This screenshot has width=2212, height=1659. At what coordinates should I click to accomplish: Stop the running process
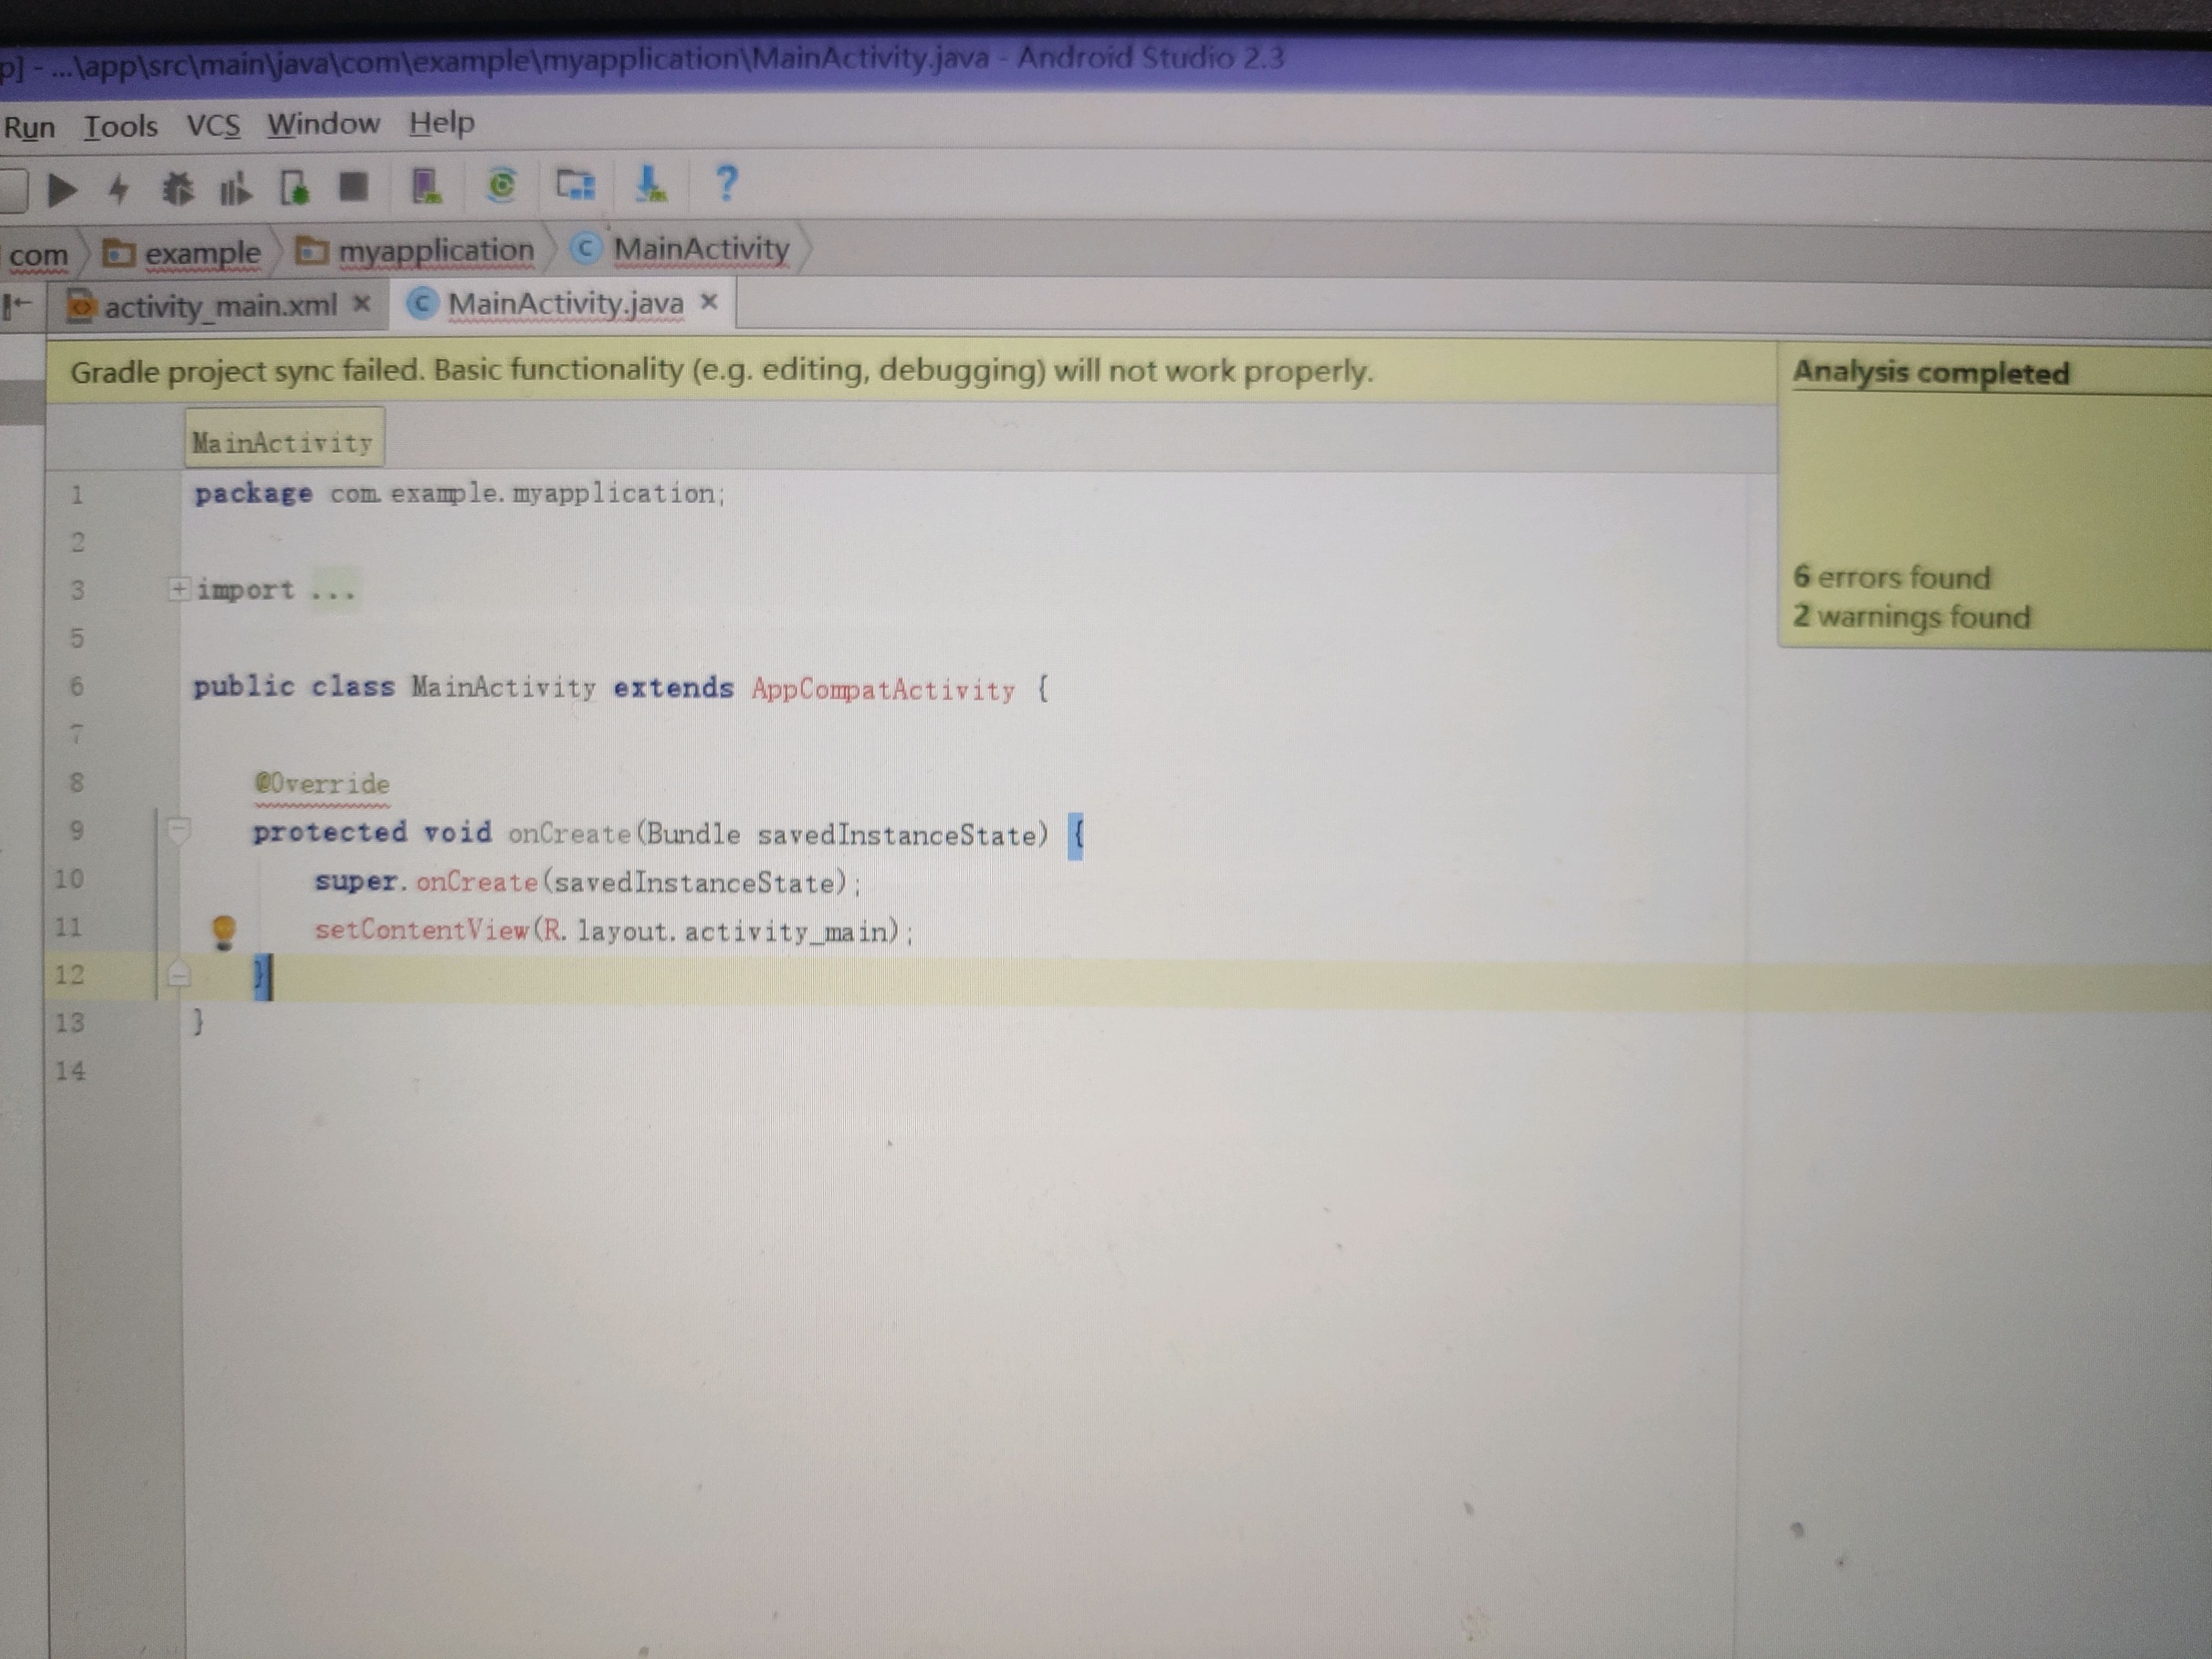pyautogui.click(x=353, y=186)
